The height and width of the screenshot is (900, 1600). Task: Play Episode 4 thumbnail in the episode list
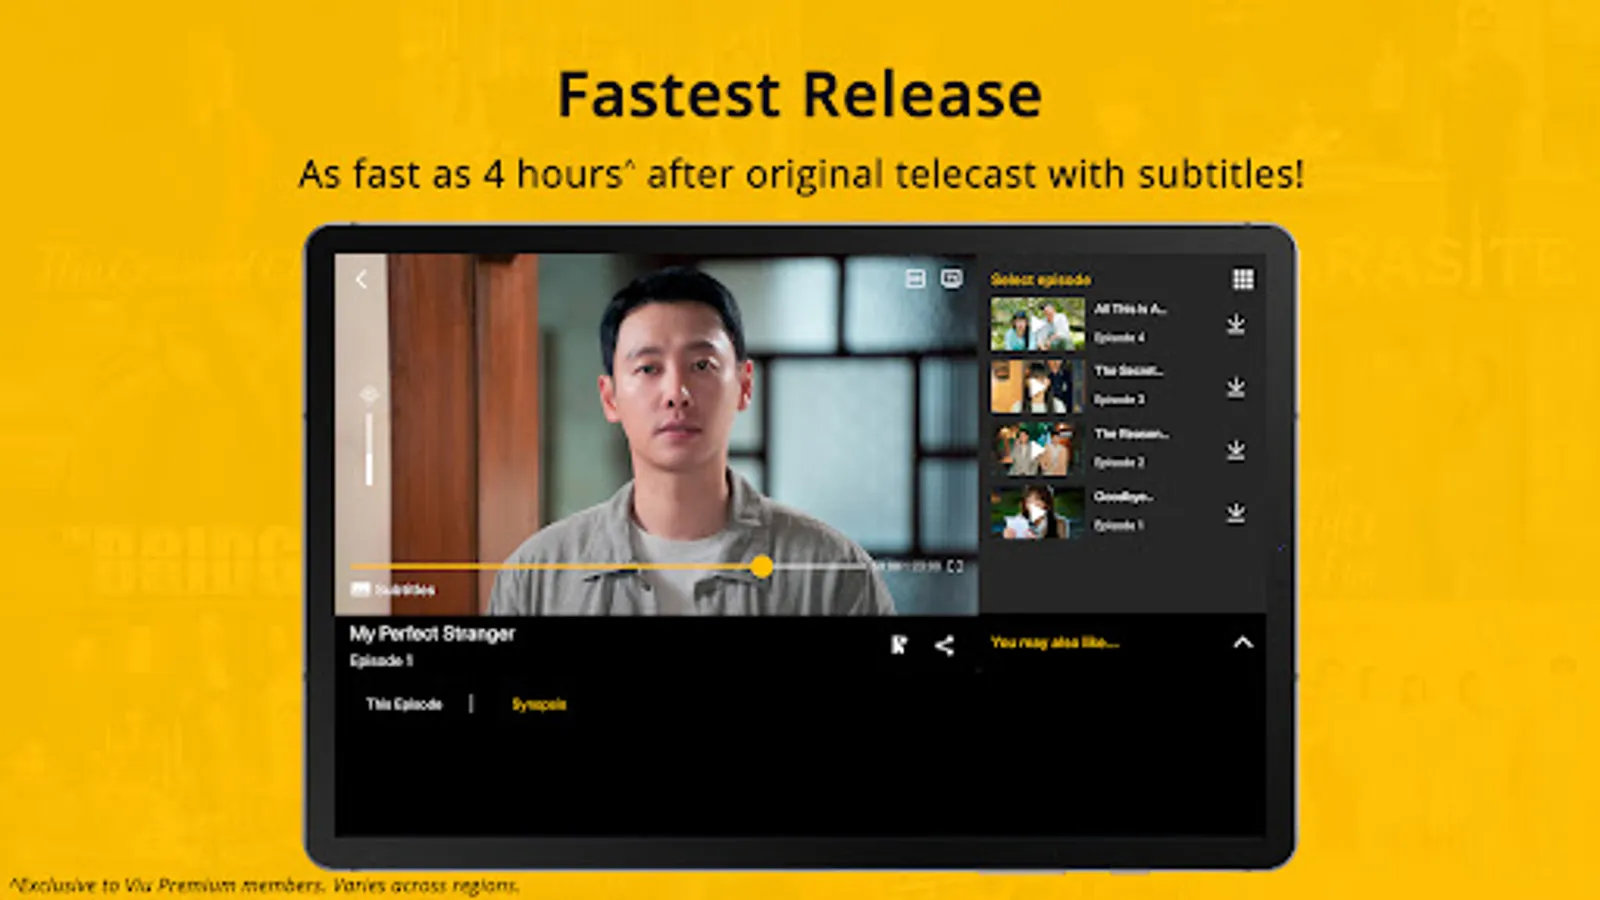click(x=1037, y=324)
